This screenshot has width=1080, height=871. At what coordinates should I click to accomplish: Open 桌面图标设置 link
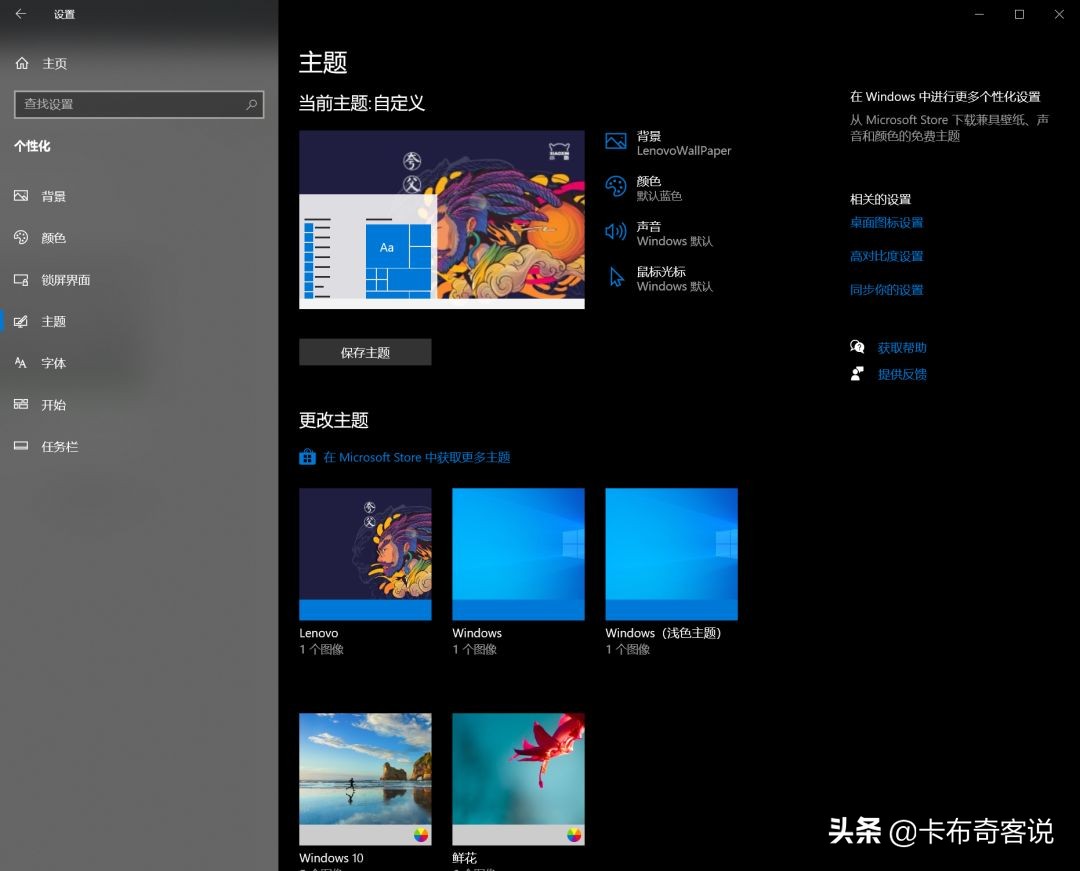point(886,222)
